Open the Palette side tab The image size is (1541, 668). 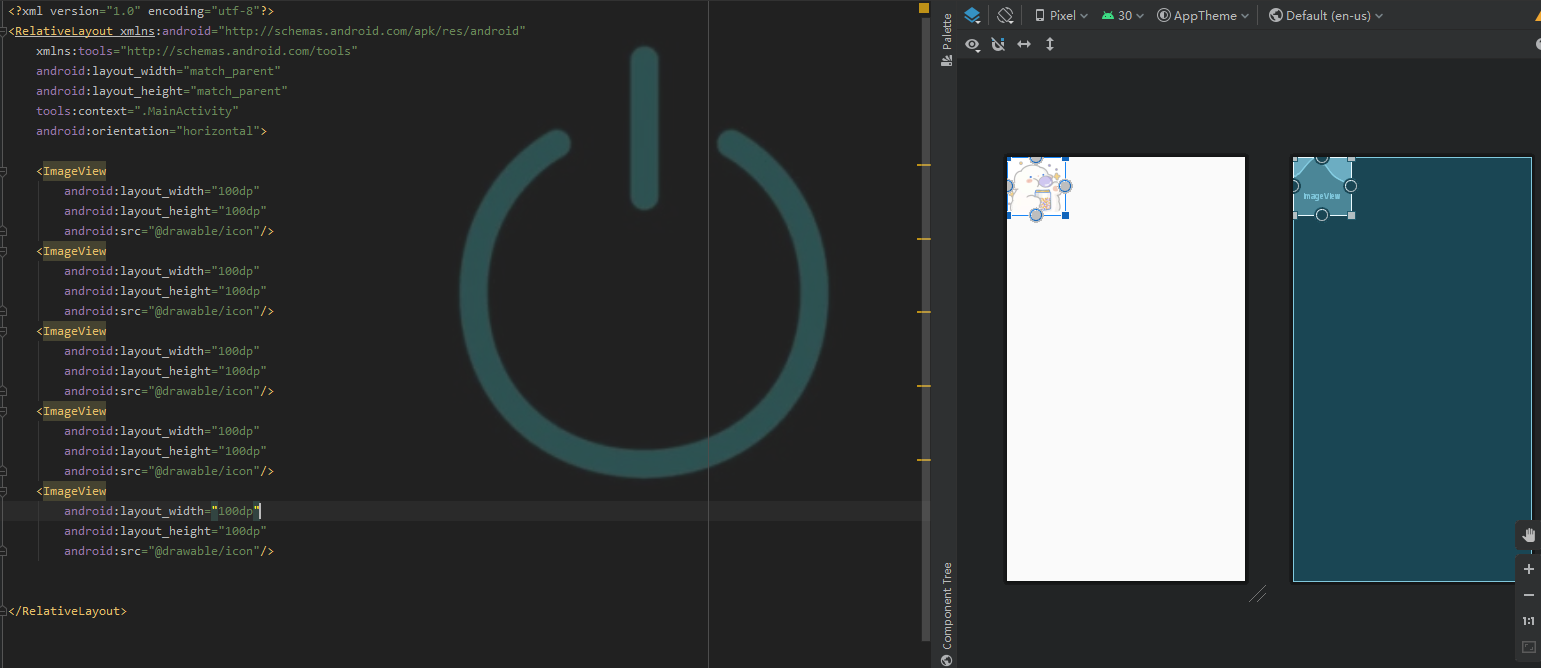tap(947, 40)
